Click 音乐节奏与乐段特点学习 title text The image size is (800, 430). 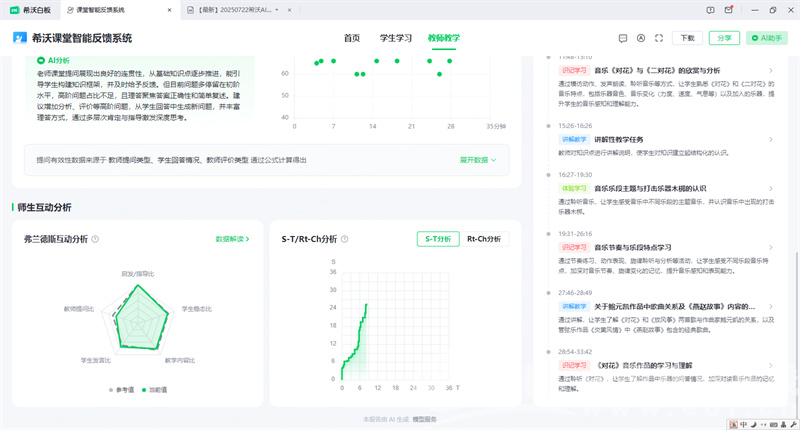tap(633, 247)
